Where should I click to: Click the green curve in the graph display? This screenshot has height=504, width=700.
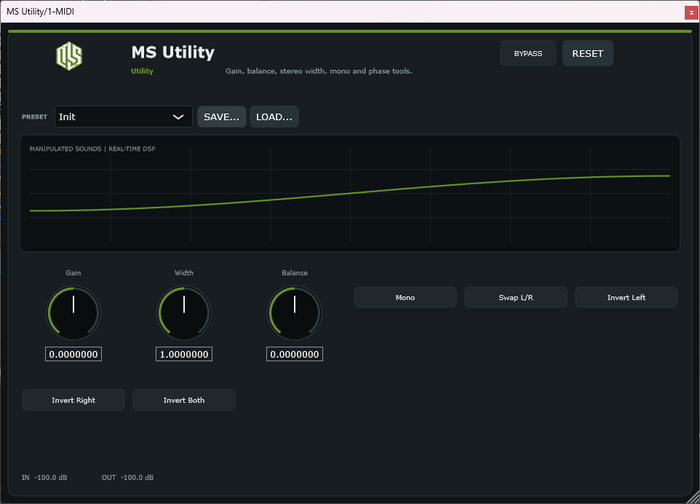coord(350,193)
